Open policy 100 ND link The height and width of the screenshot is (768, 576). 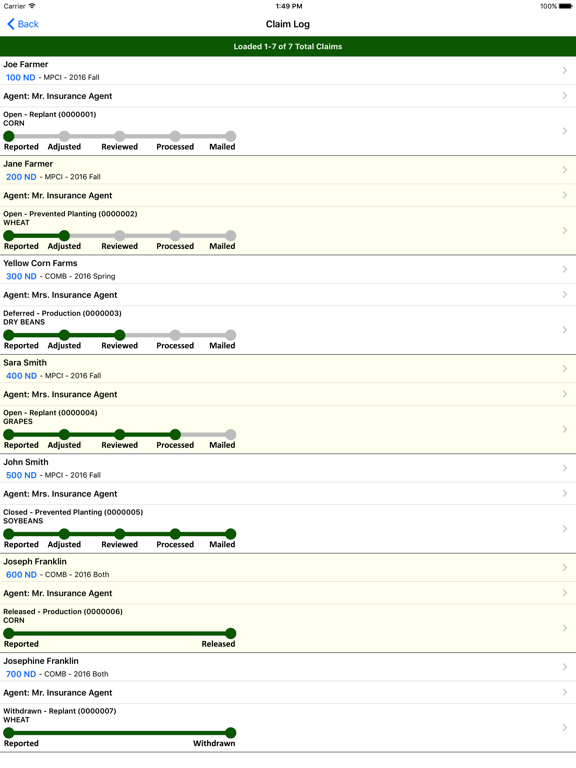(x=21, y=77)
